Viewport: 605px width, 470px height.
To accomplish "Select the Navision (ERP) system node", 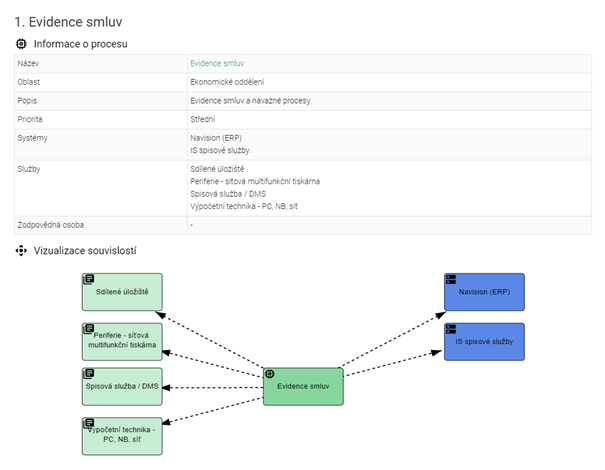I will click(x=484, y=292).
